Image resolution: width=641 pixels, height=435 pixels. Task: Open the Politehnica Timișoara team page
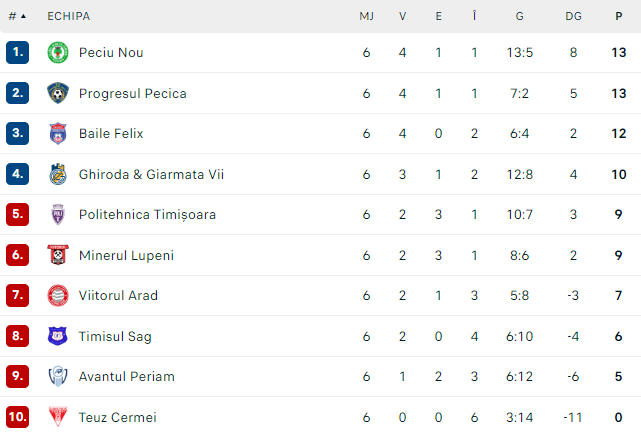pos(147,215)
